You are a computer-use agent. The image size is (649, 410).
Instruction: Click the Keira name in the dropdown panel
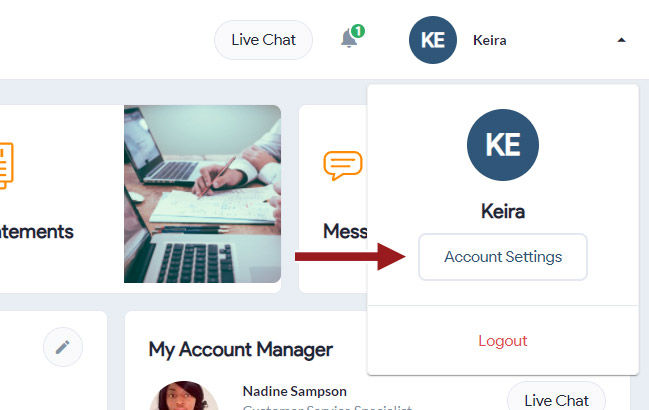pos(503,211)
